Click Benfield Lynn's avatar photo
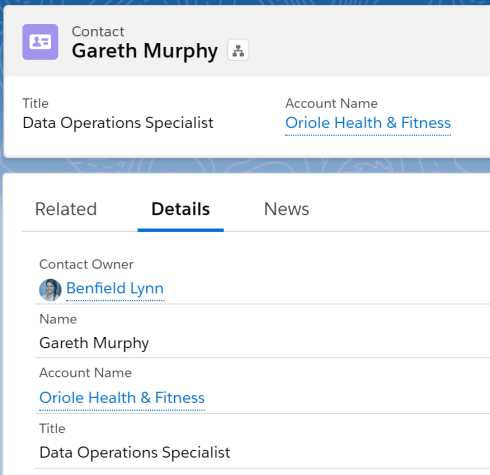 tap(50, 290)
